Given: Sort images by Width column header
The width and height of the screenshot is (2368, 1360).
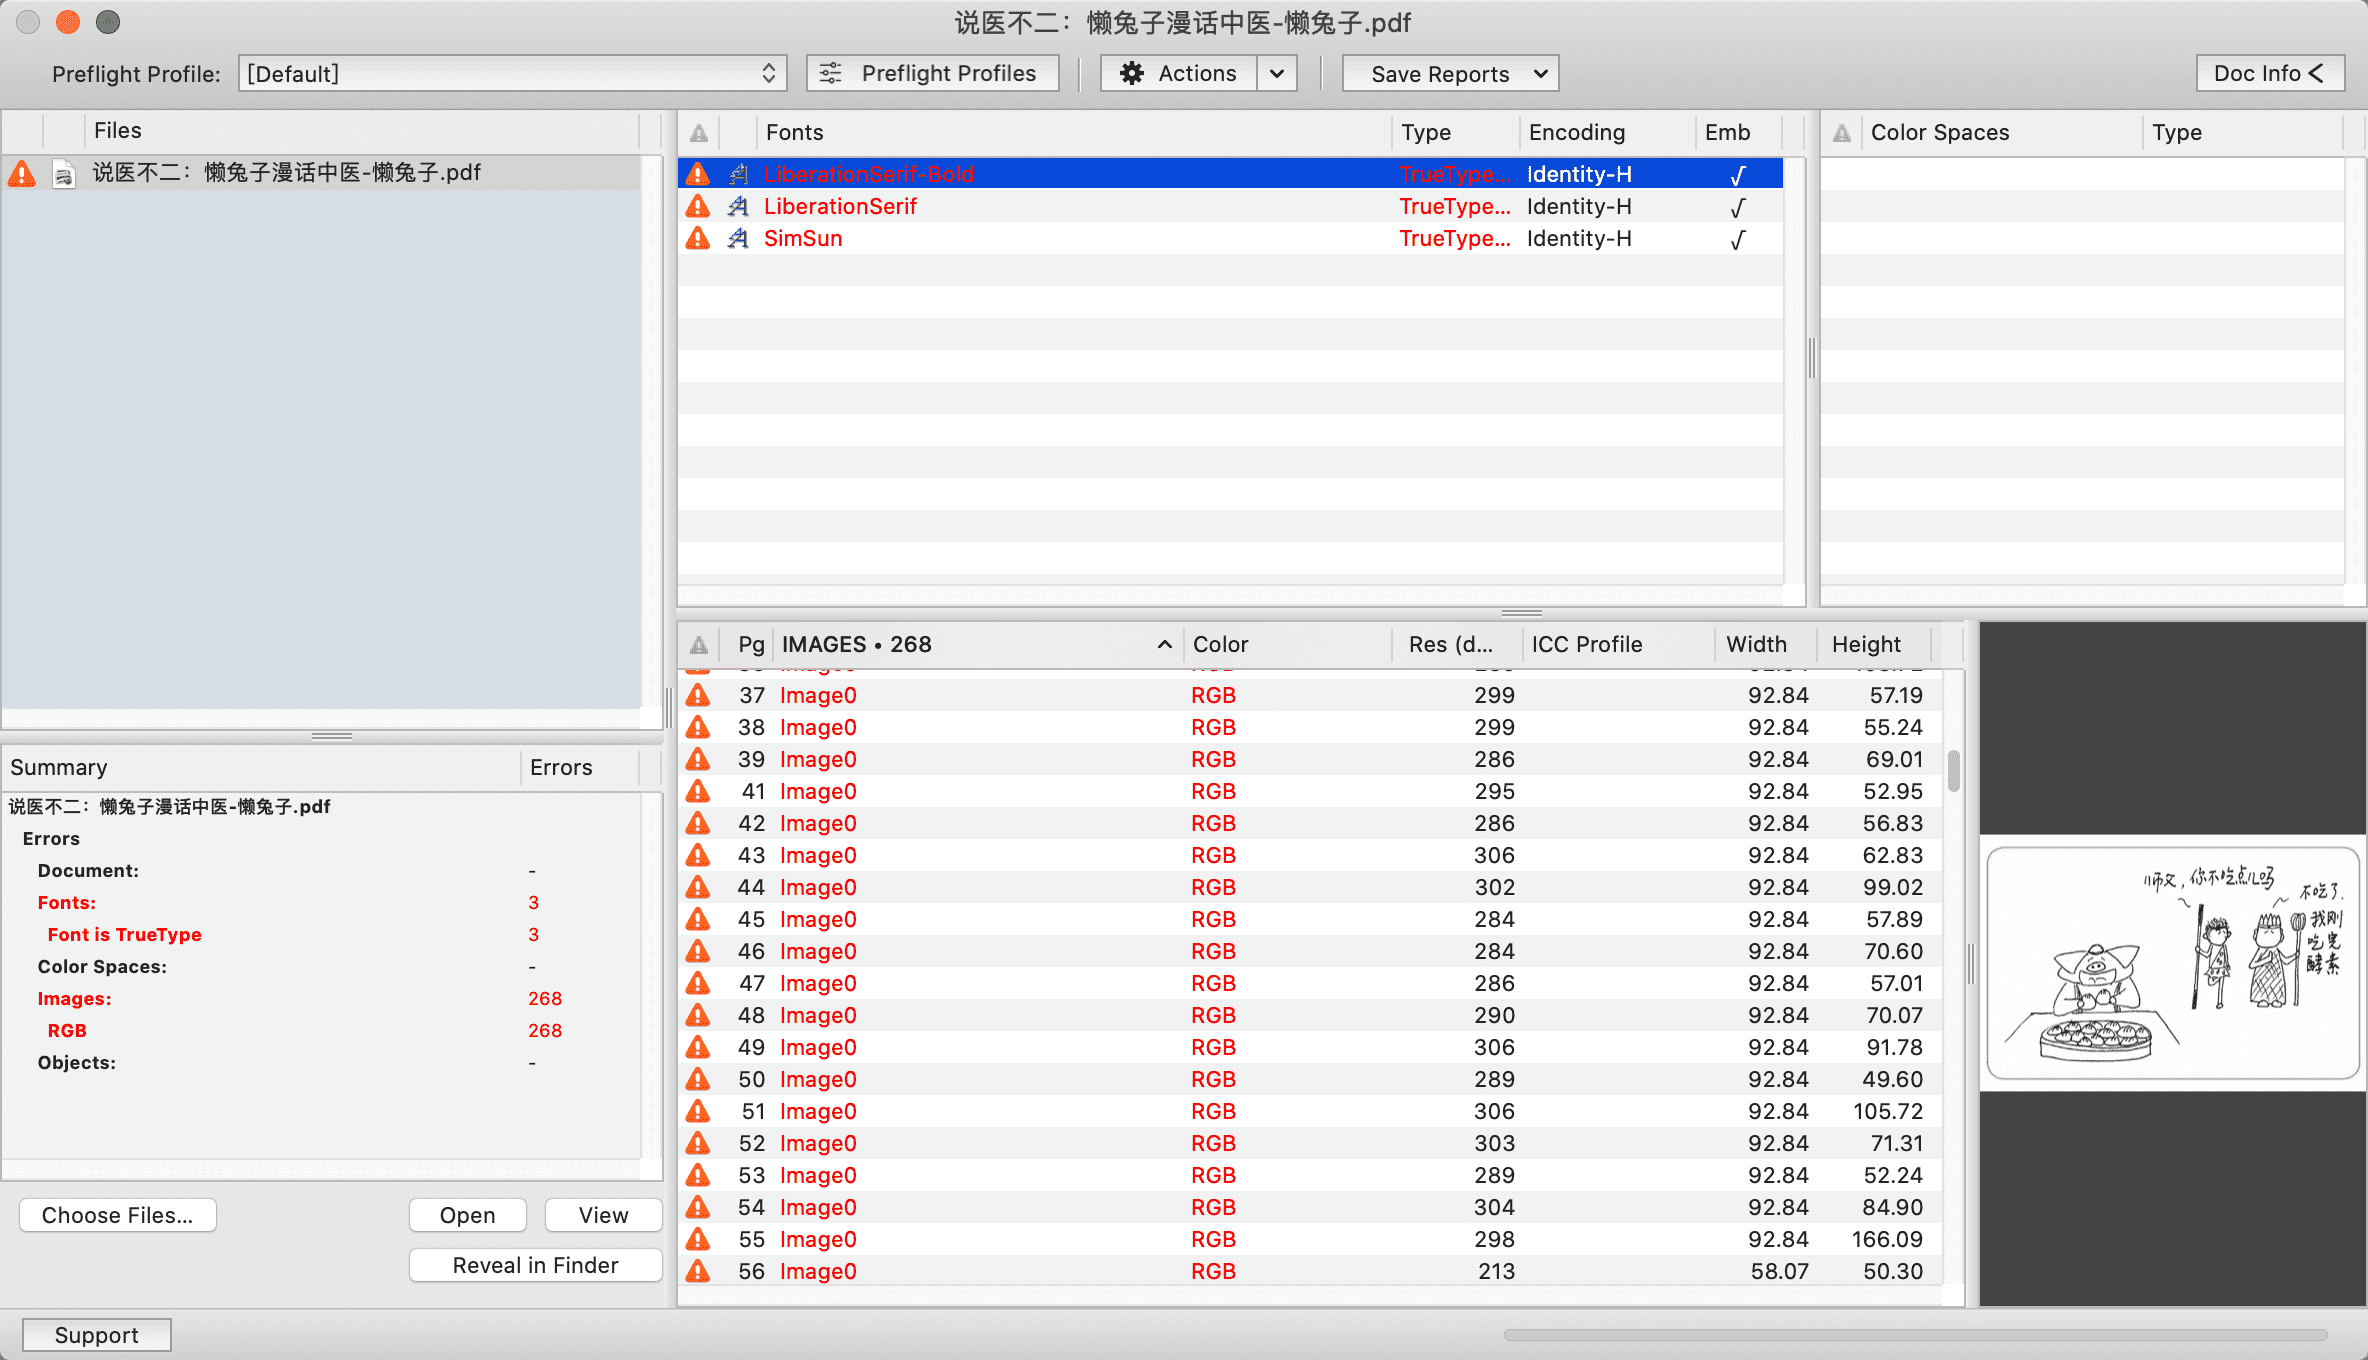Looking at the screenshot, I should coord(1766,645).
